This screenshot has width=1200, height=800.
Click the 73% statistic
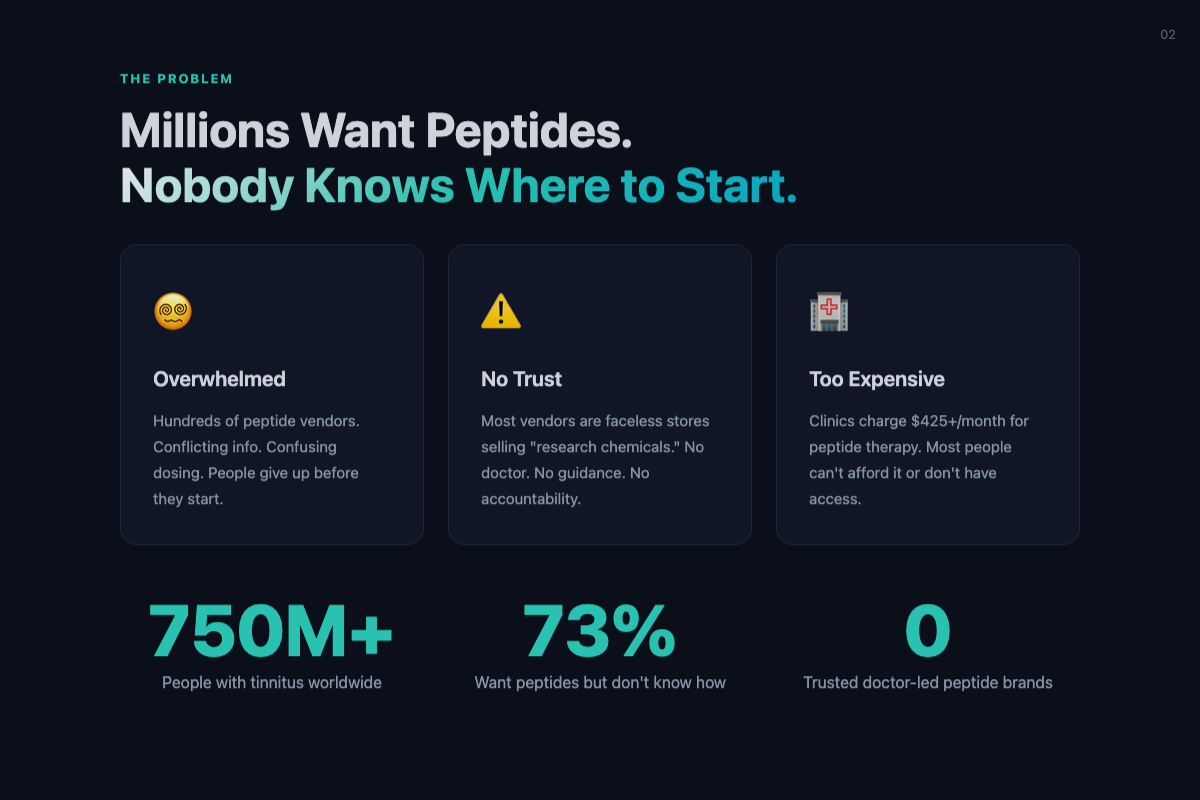[x=600, y=632]
